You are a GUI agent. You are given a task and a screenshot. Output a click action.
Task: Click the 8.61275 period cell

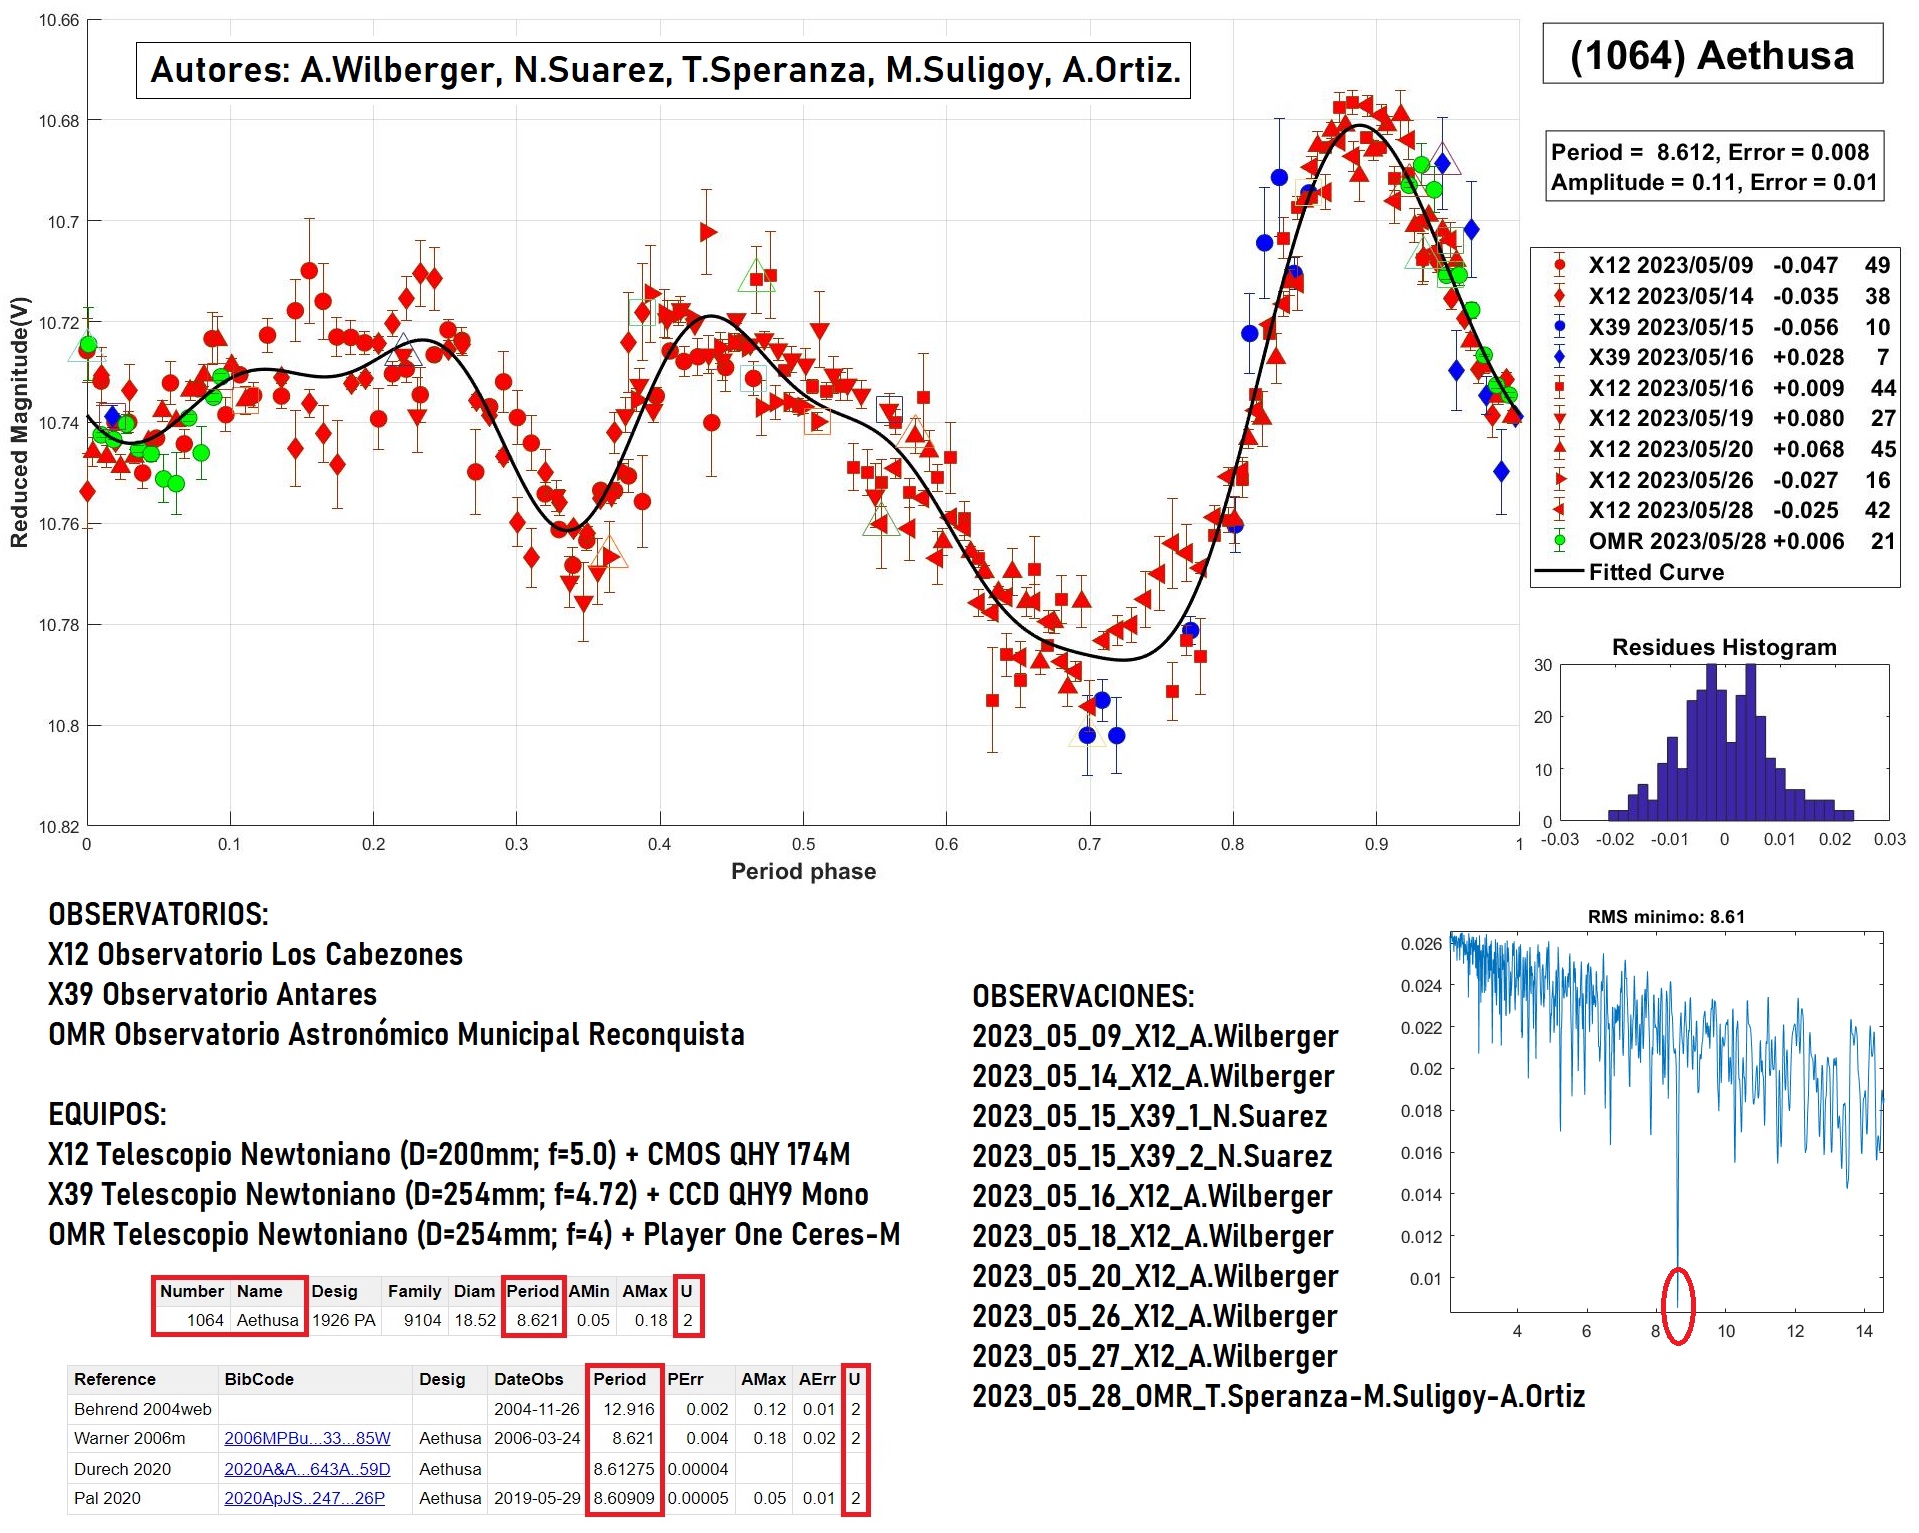(x=624, y=1469)
